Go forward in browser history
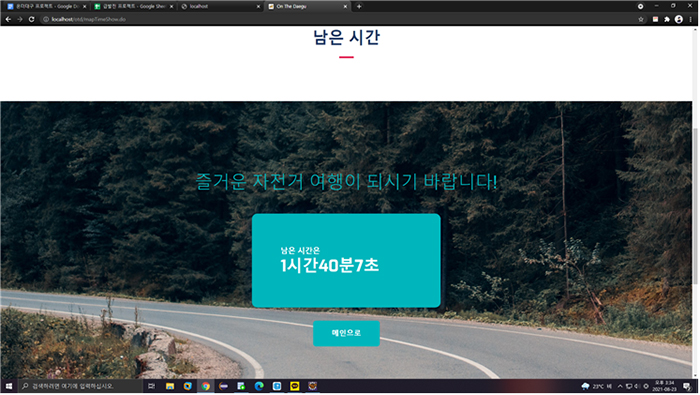Screen dimensions: 700x395 tap(20, 19)
